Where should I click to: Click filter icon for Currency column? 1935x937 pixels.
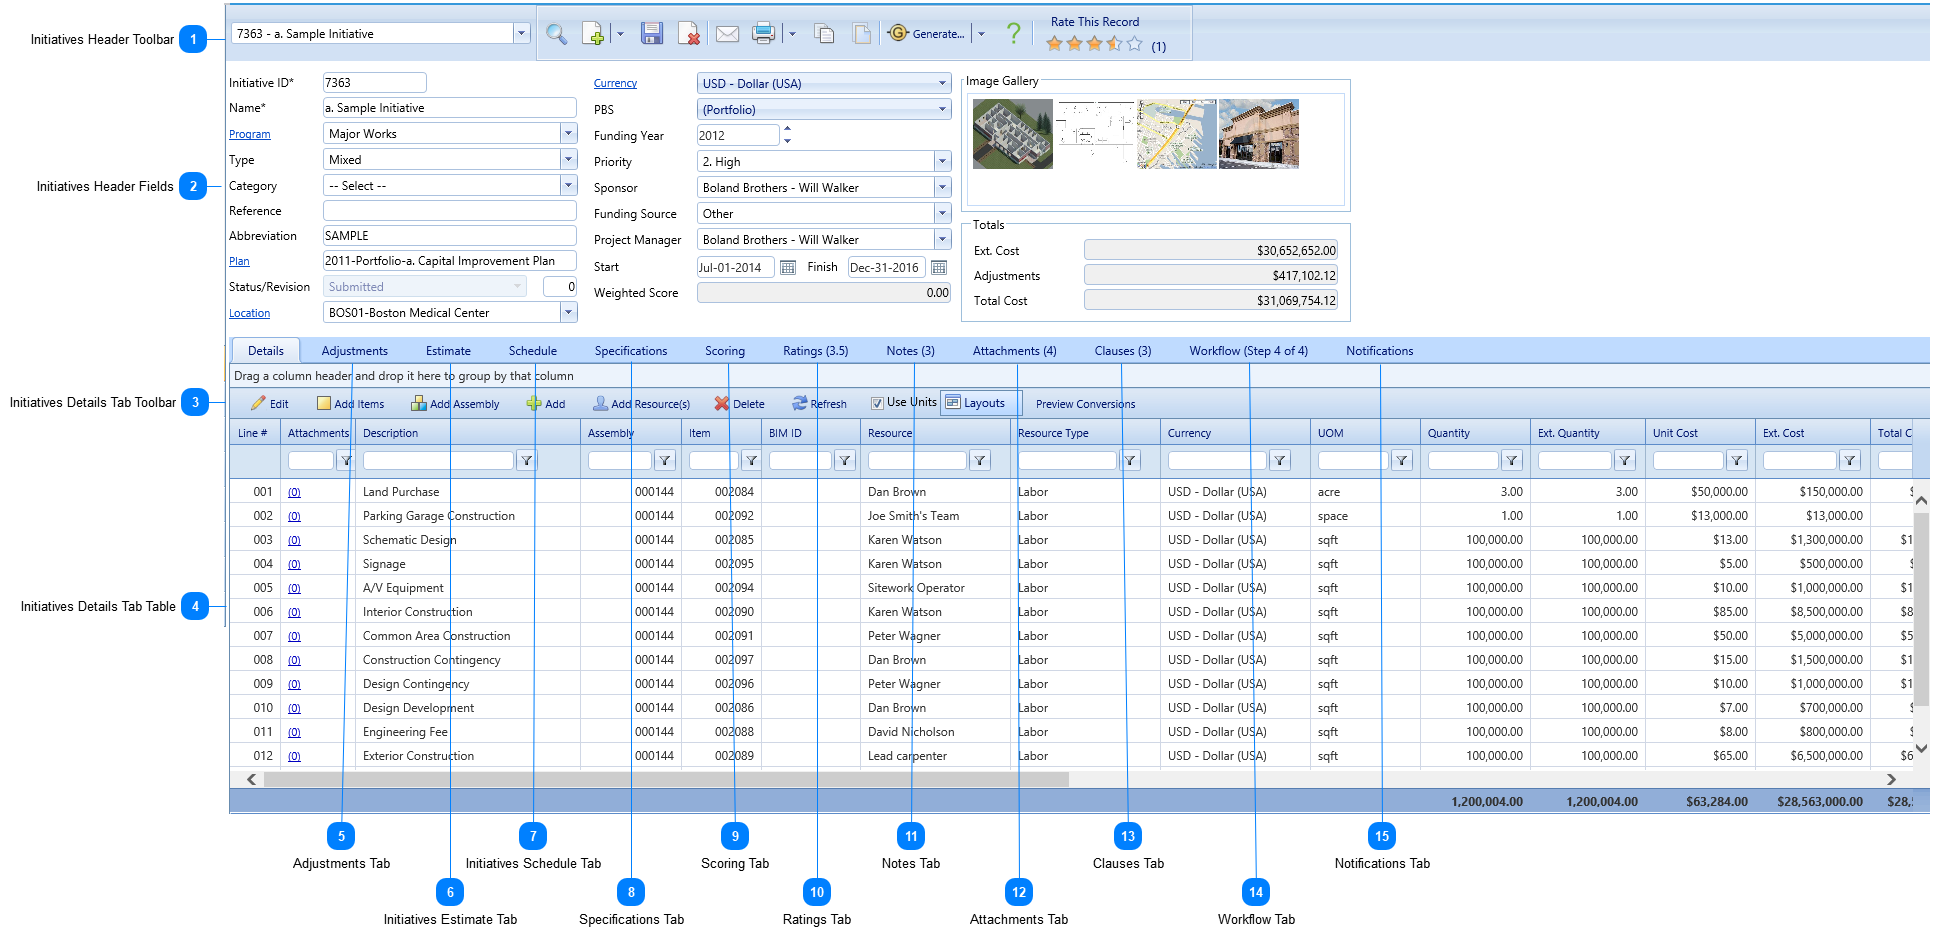point(1280,461)
